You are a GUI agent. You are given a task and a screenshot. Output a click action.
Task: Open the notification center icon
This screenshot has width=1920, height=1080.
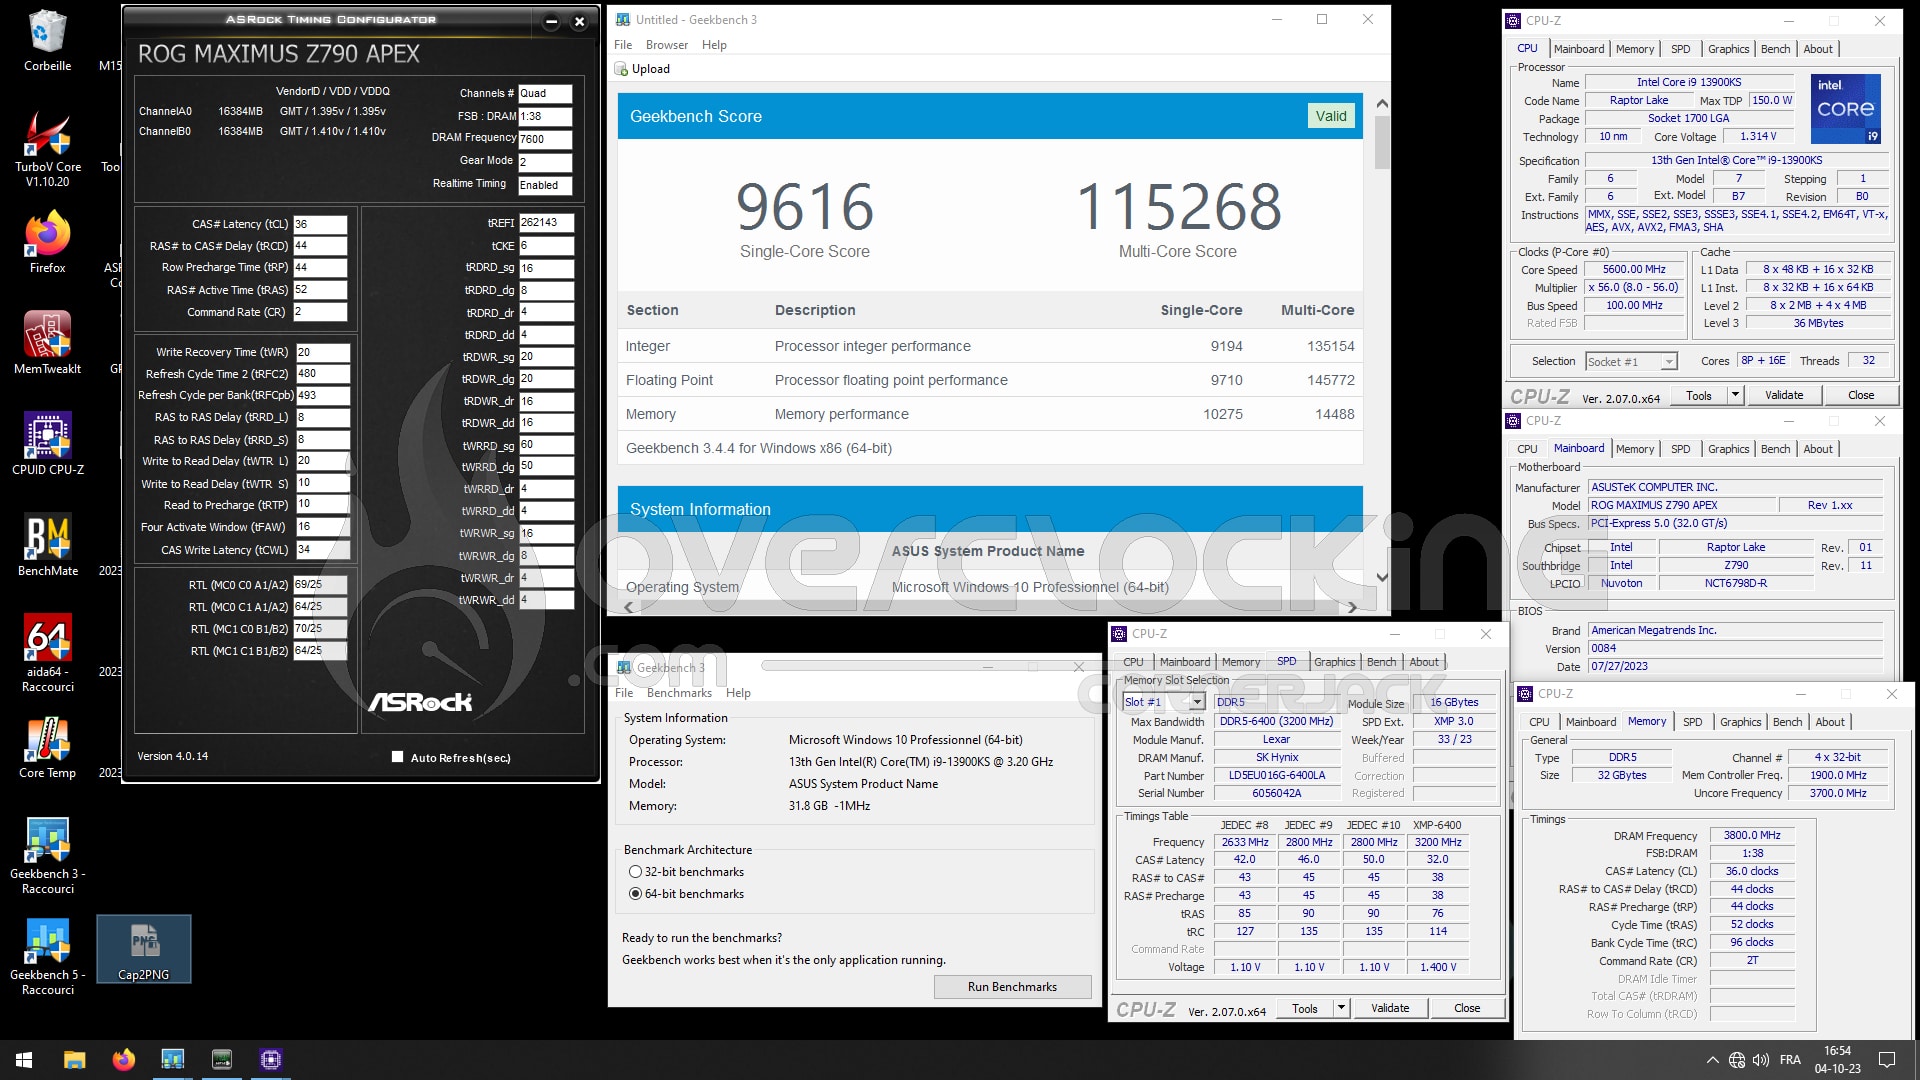(1887, 1060)
